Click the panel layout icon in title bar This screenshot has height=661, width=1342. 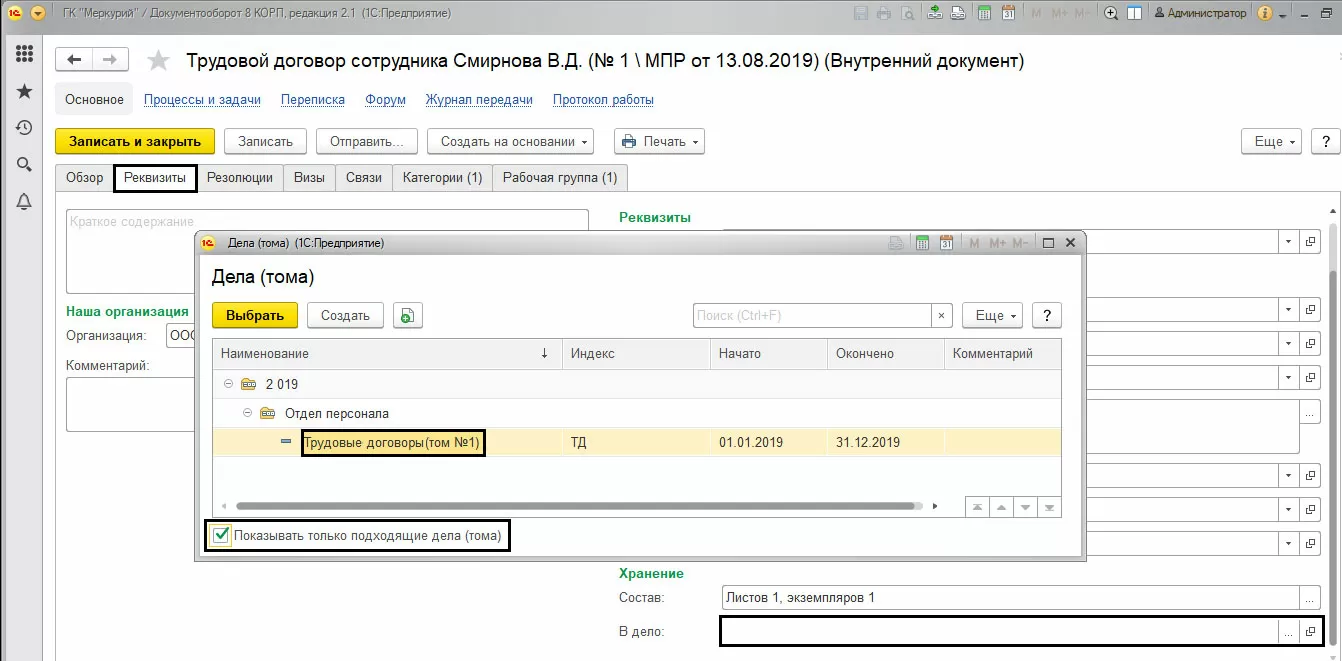click(x=1135, y=13)
